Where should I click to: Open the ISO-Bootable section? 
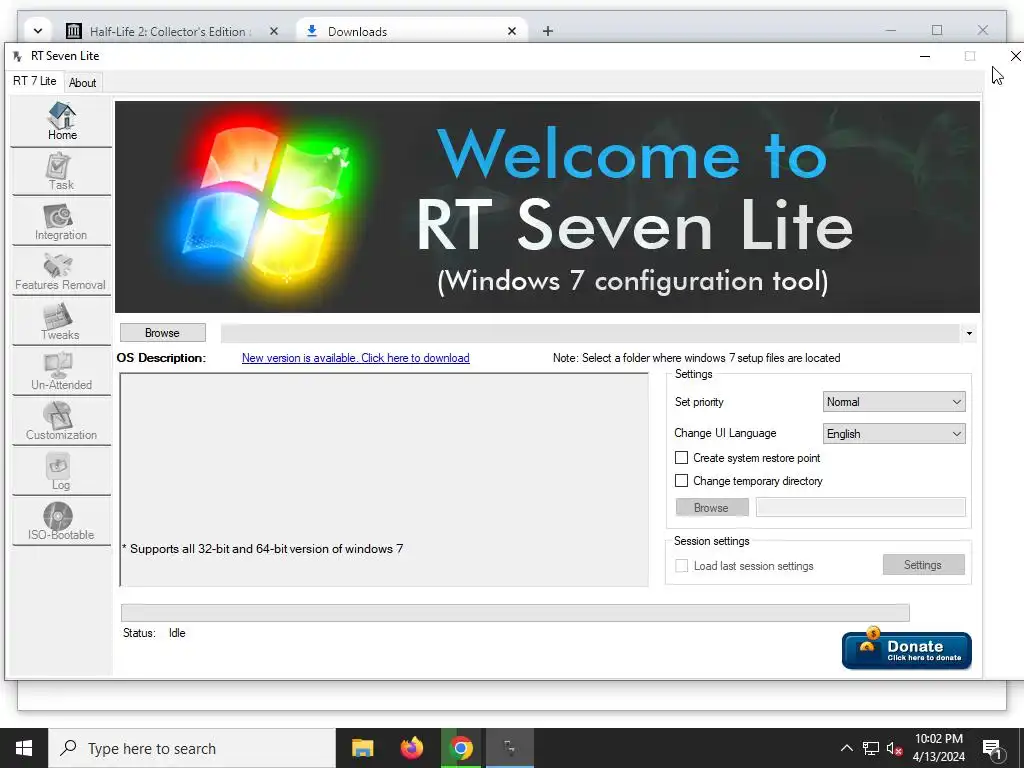click(x=61, y=522)
